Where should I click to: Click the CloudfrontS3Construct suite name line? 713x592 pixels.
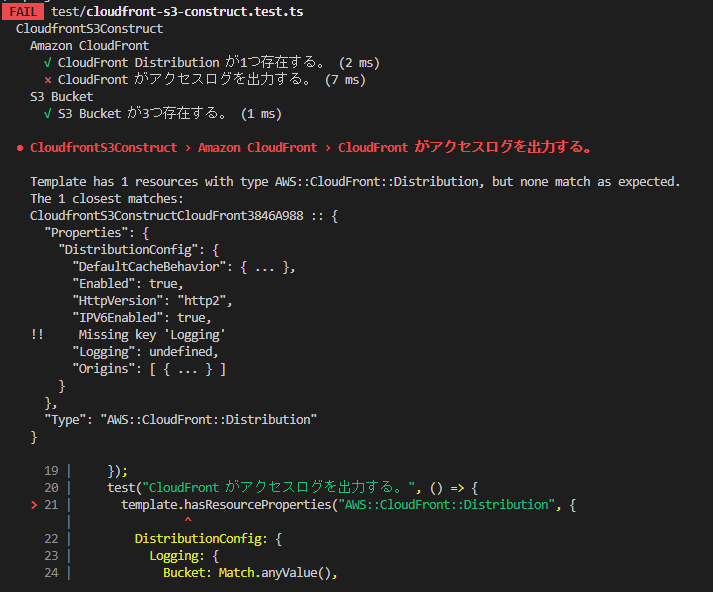coord(90,29)
